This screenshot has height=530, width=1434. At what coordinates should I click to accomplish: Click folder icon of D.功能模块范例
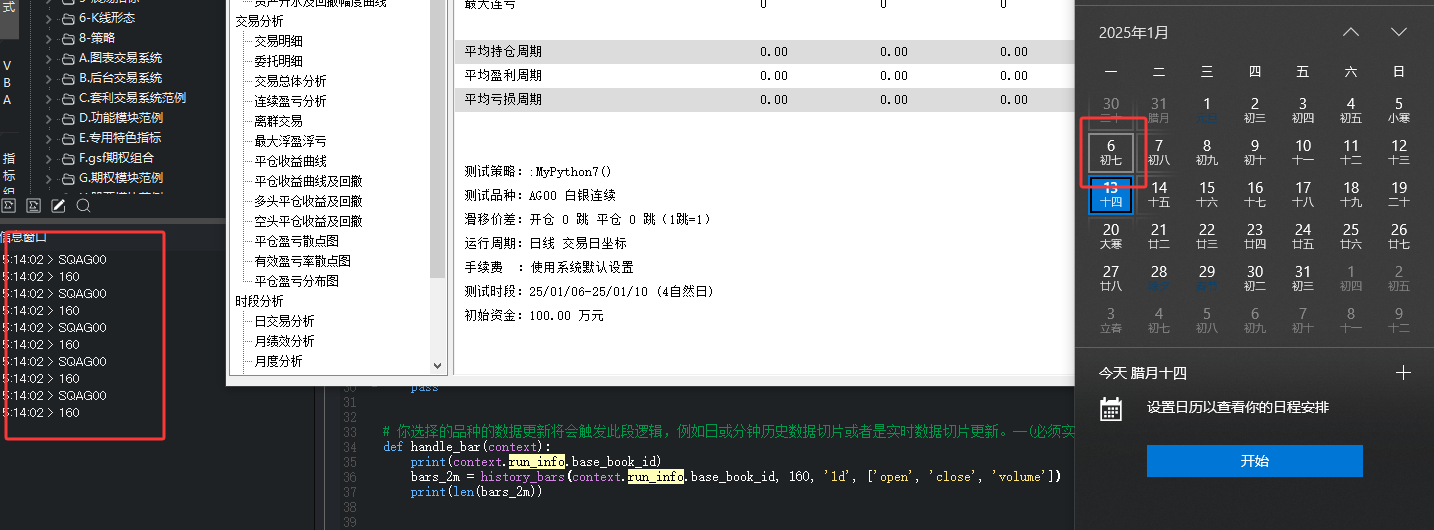[68, 118]
